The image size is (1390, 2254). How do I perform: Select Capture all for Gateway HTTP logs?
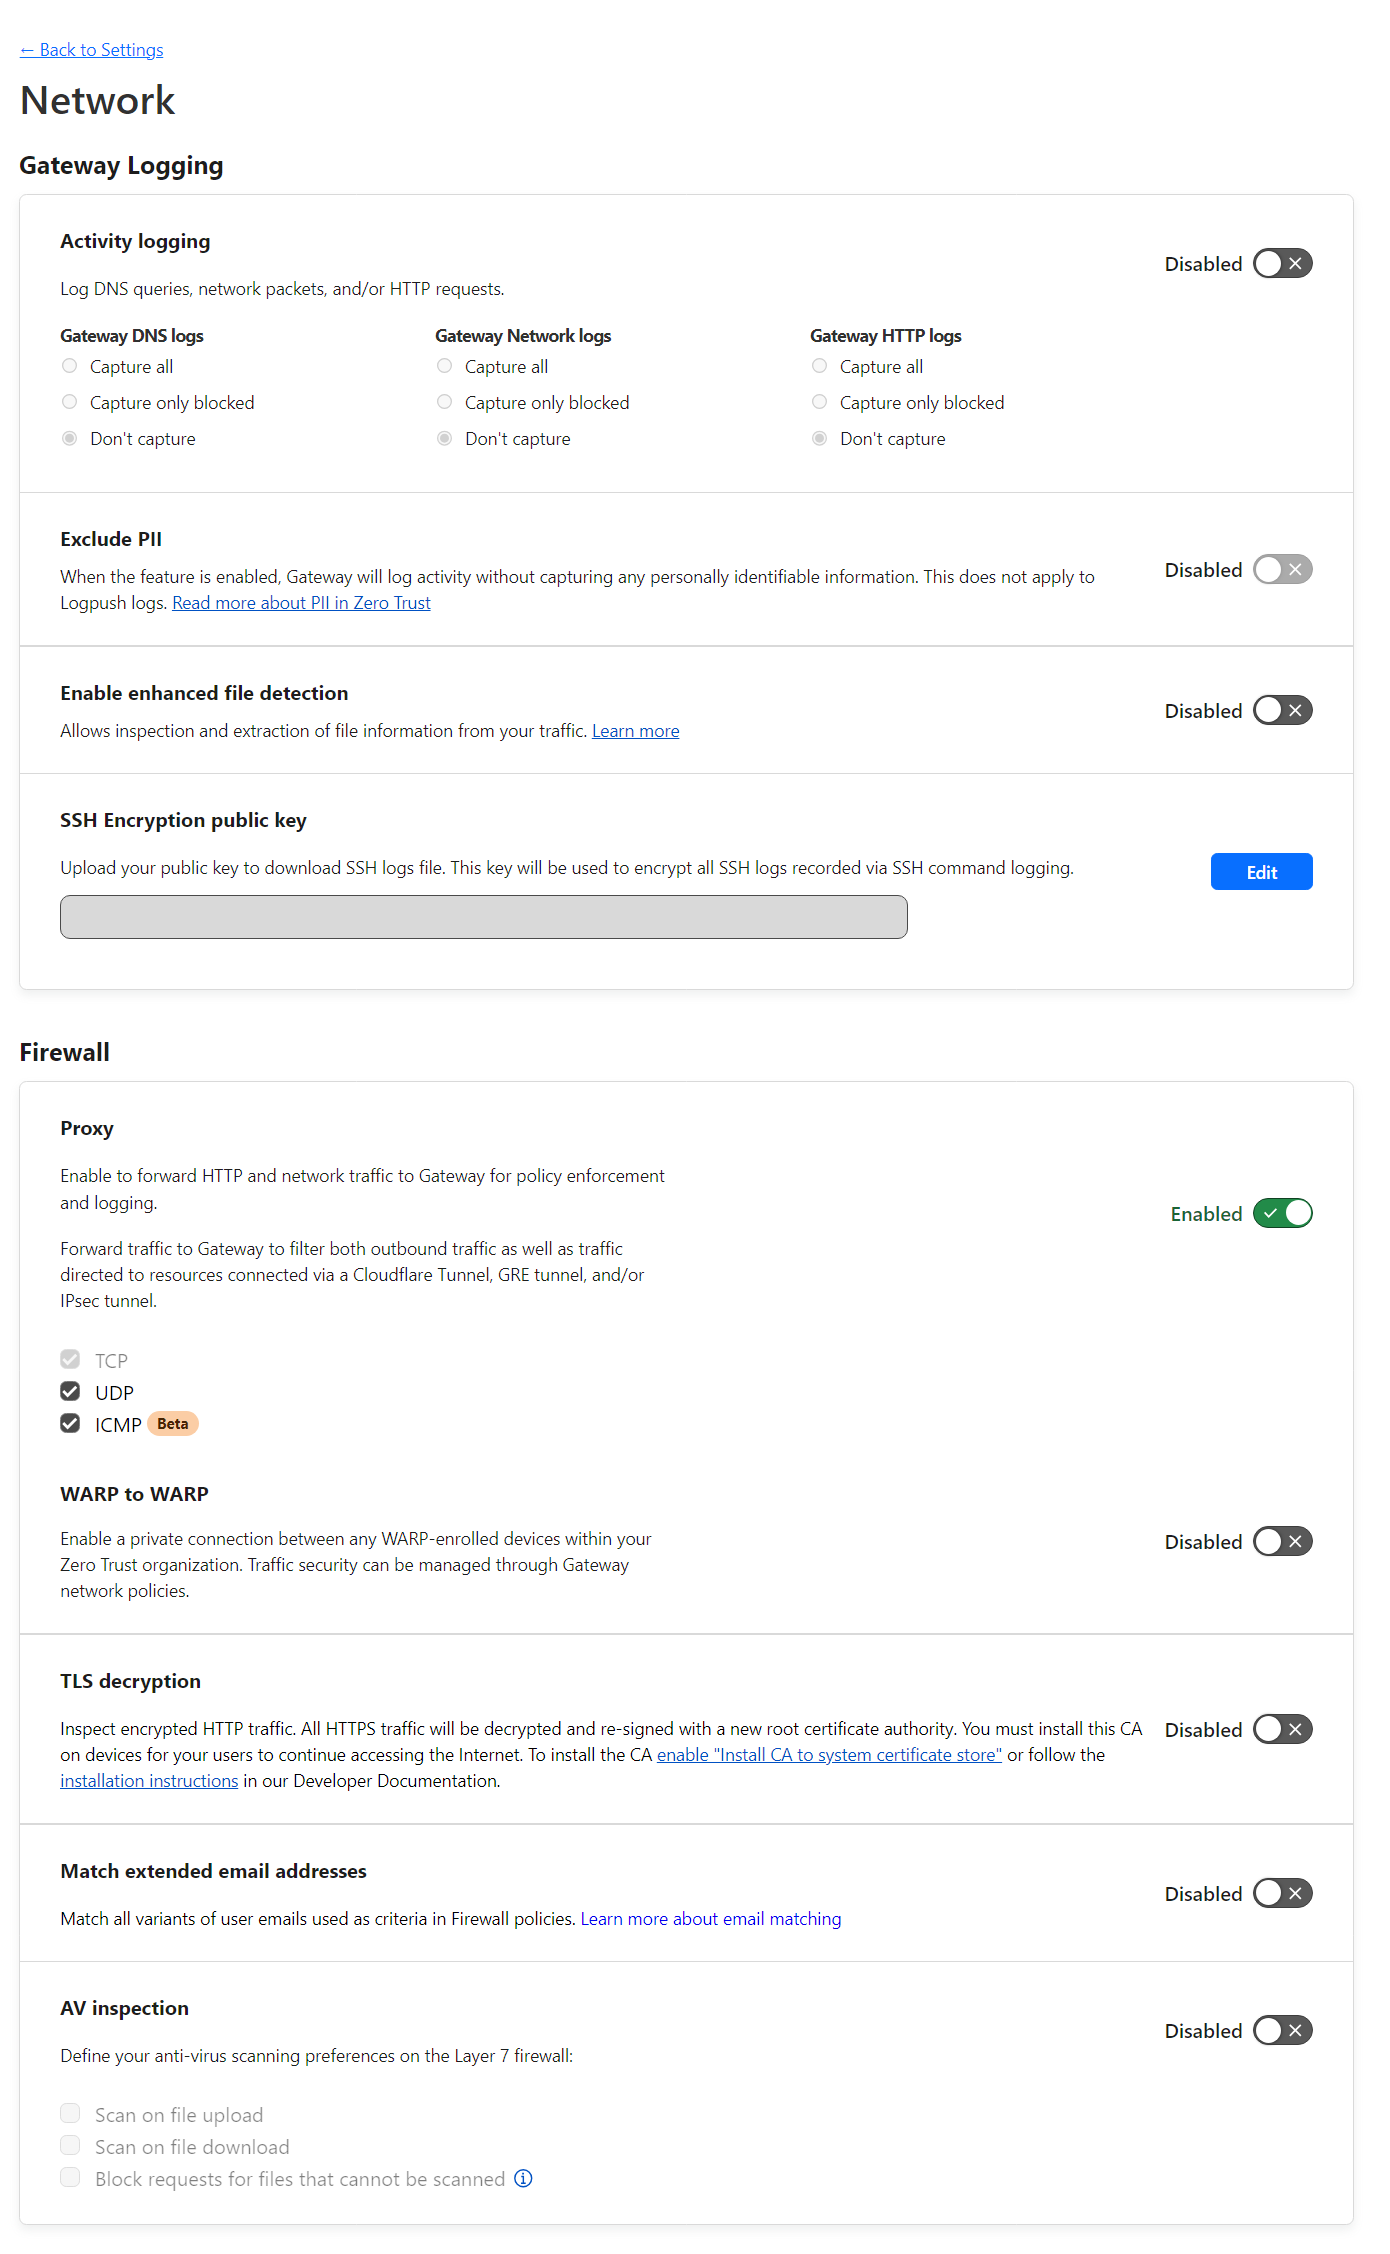pyautogui.click(x=820, y=366)
